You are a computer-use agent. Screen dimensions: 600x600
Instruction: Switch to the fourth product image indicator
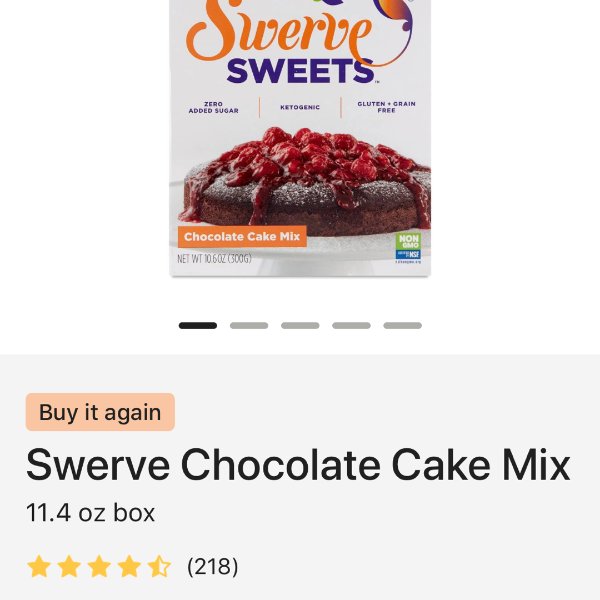(351, 325)
